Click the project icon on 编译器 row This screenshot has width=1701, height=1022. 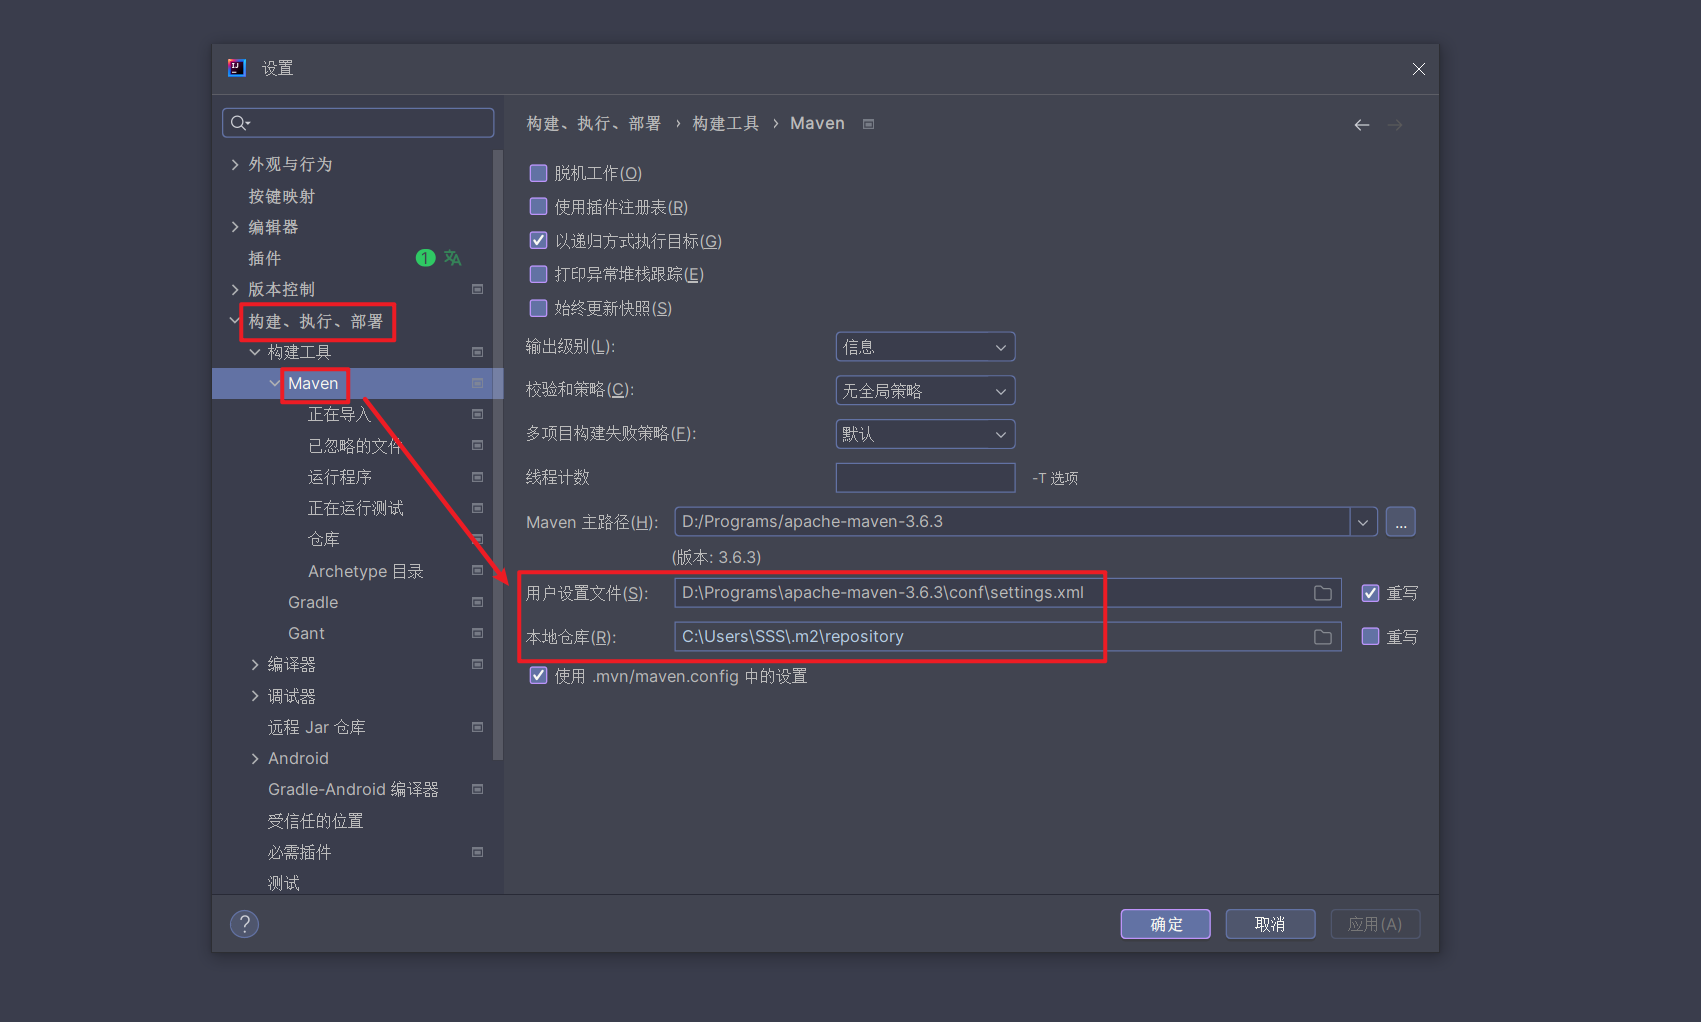pyautogui.click(x=477, y=664)
